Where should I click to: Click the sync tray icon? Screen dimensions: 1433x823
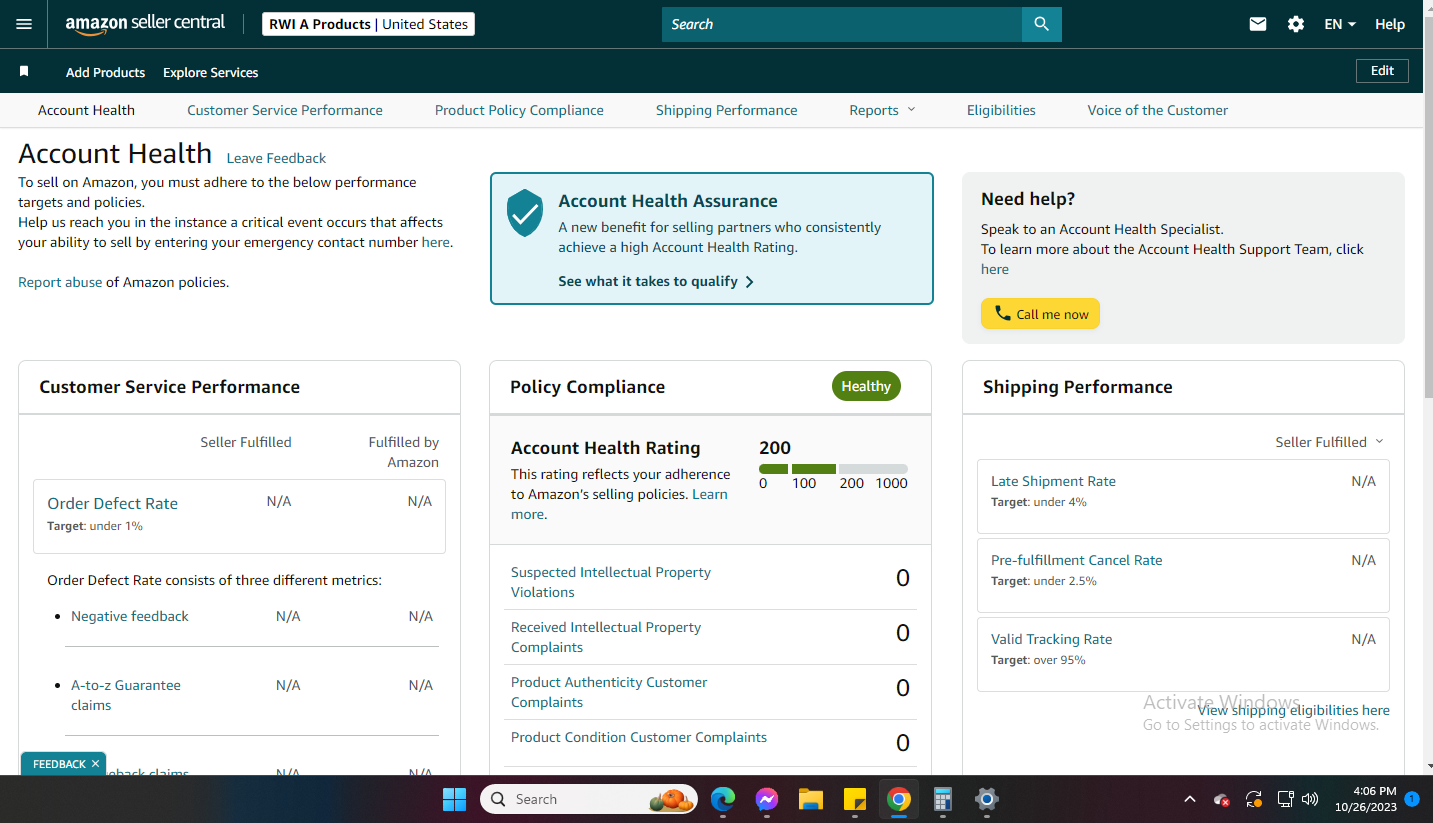point(1254,799)
